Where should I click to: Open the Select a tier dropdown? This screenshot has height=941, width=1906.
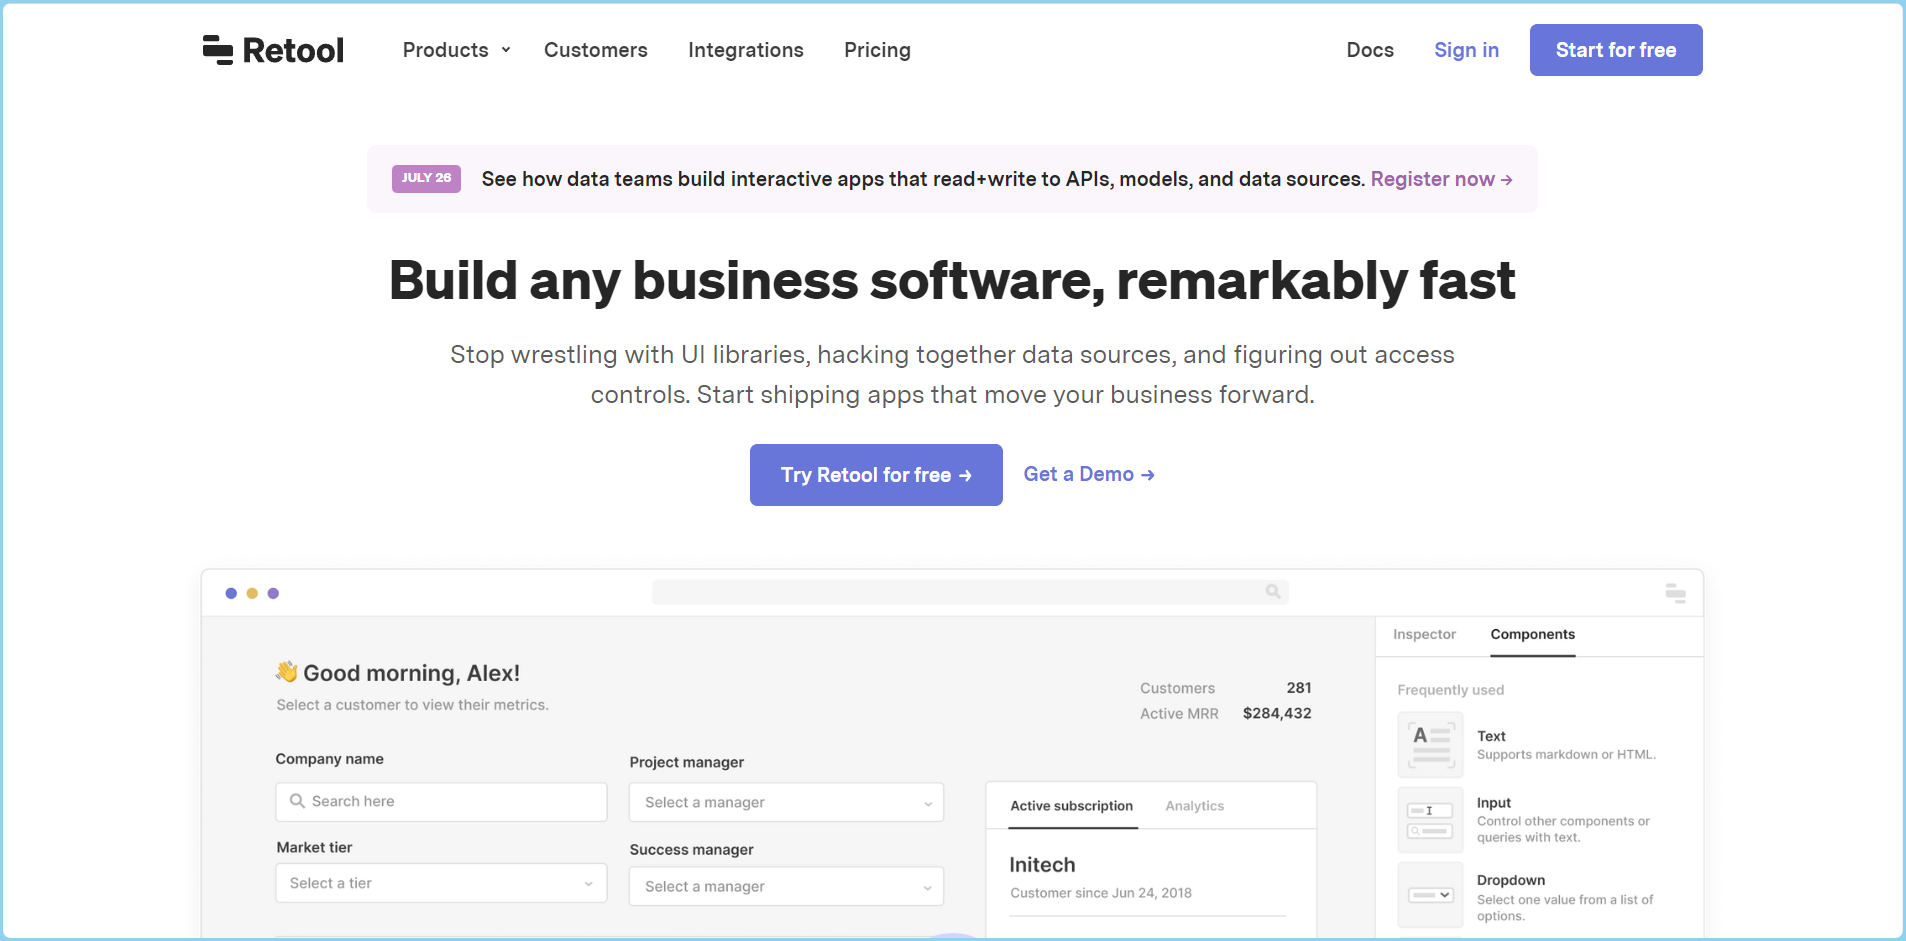pyautogui.click(x=440, y=883)
